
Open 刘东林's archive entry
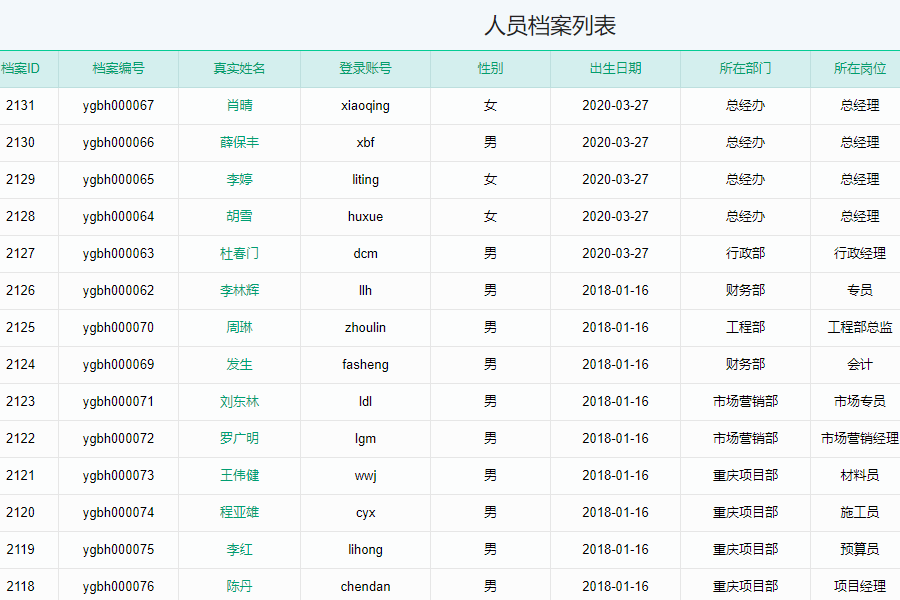[x=239, y=402]
